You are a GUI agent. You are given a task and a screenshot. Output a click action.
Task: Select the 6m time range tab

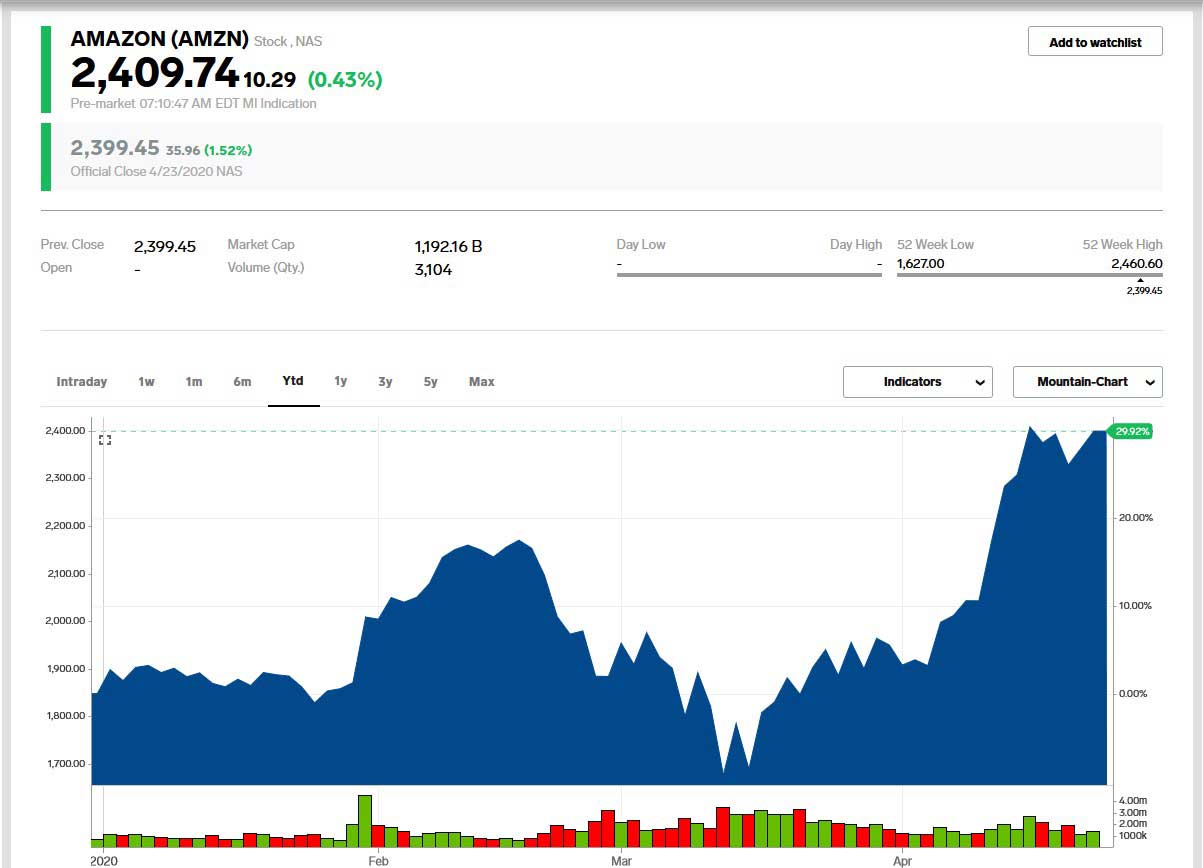point(242,382)
